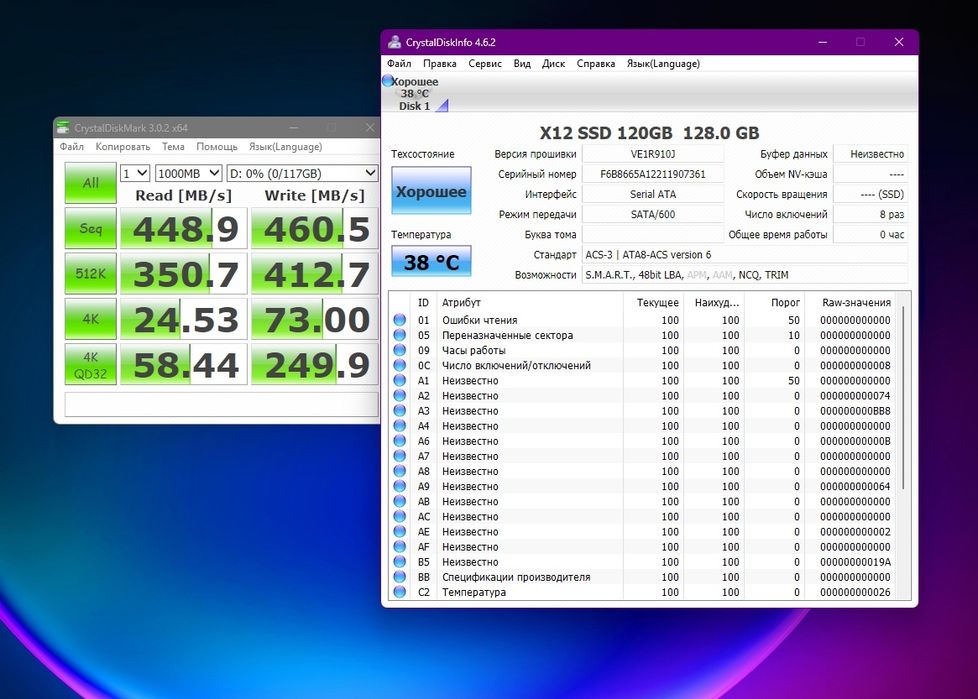Open the drive dropdown showing D: 0% (0/117GB)
978x699 pixels.
pyautogui.click(x=303, y=173)
